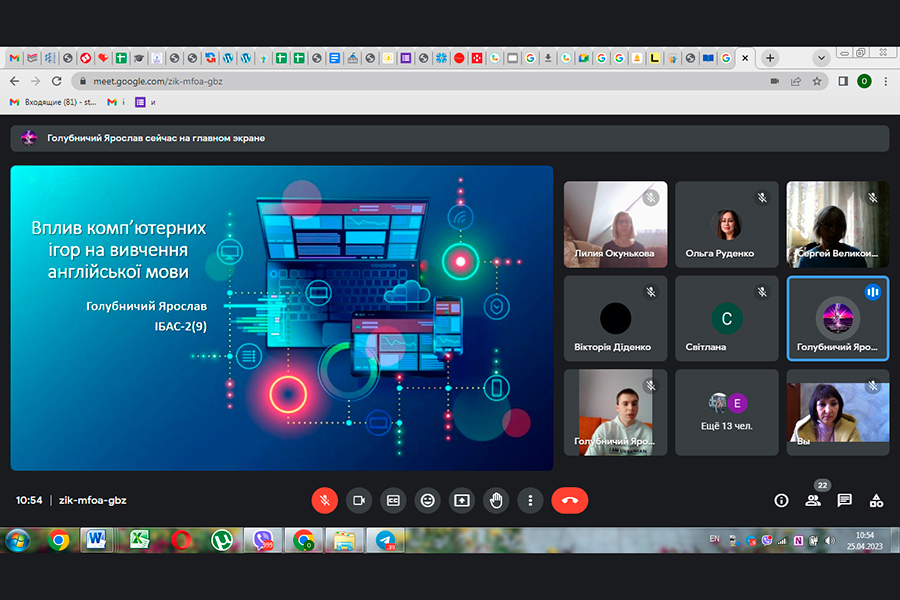Viewport: 900px width, 600px height.
Task: Raise your hand
Action: 496,500
